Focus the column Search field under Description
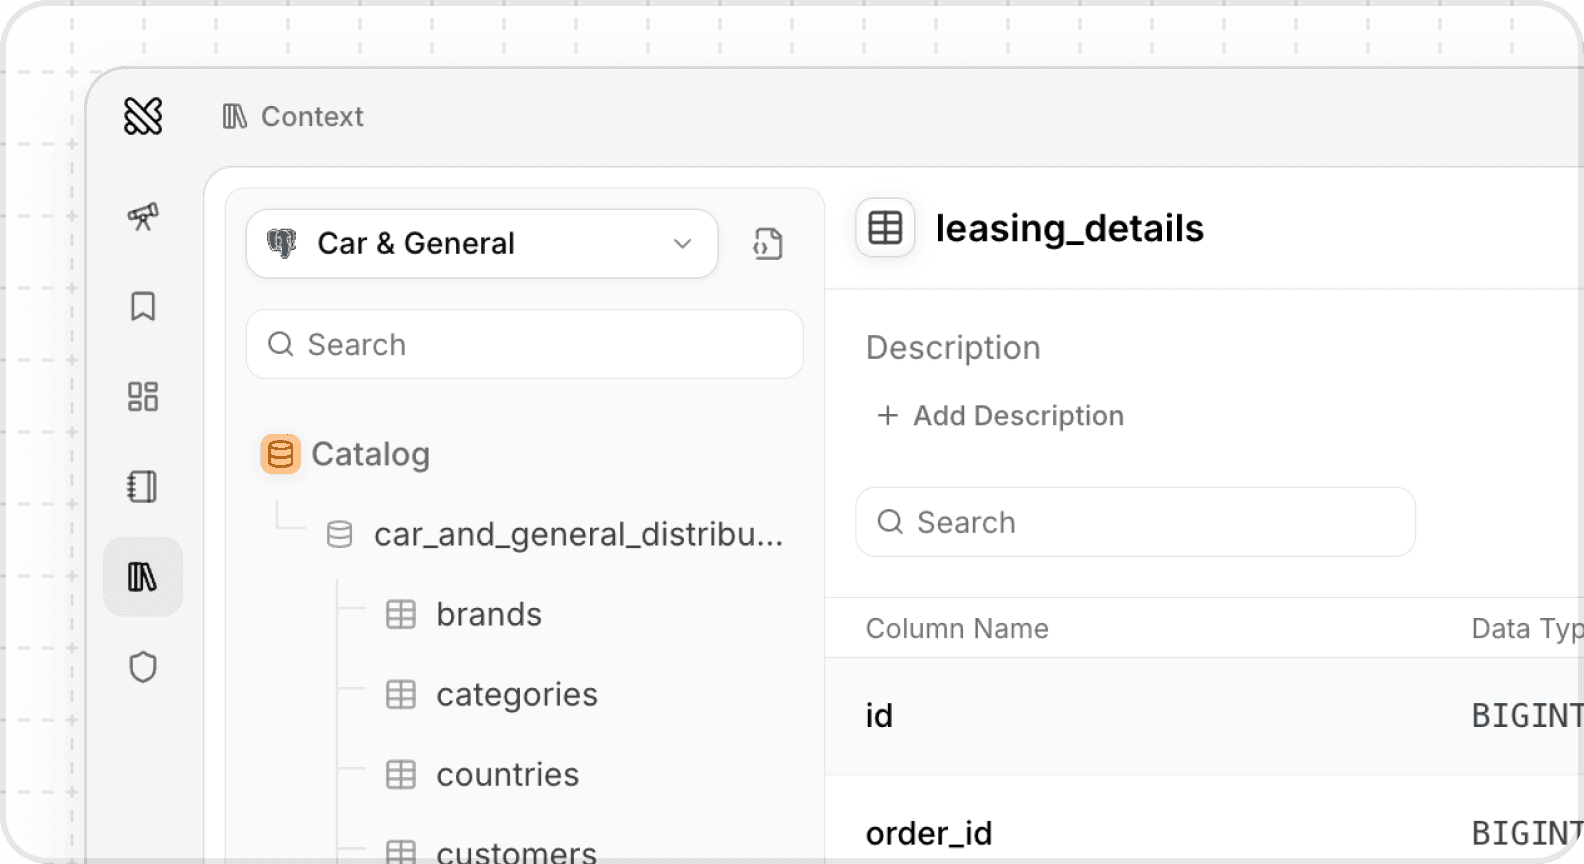This screenshot has width=1584, height=864. pyautogui.click(x=1135, y=522)
